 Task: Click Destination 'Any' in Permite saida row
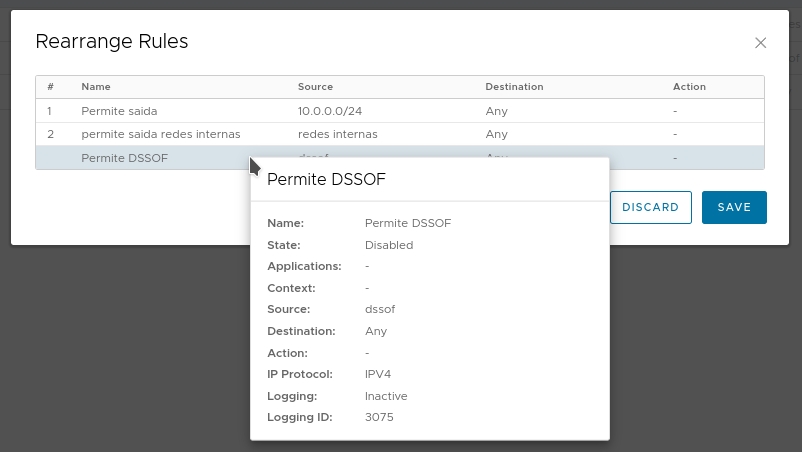click(x=496, y=110)
